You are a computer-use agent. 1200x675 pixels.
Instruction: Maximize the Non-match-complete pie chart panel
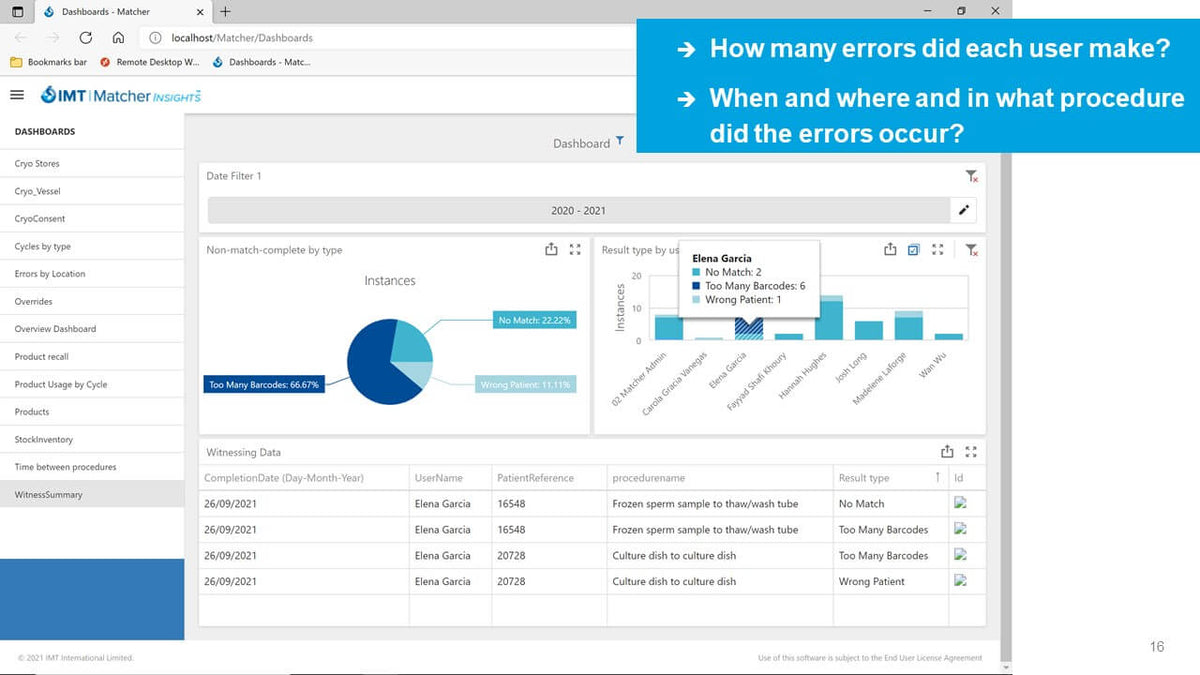click(575, 250)
